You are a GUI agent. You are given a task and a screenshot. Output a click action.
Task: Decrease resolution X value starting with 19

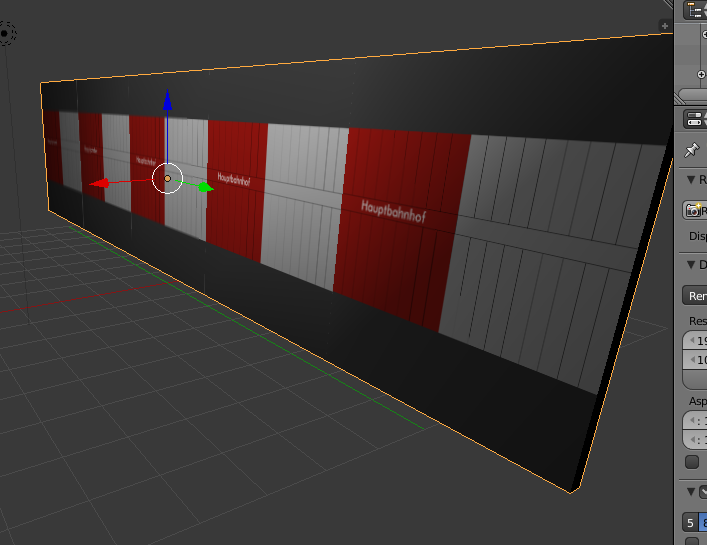pyautogui.click(x=692, y=340)
